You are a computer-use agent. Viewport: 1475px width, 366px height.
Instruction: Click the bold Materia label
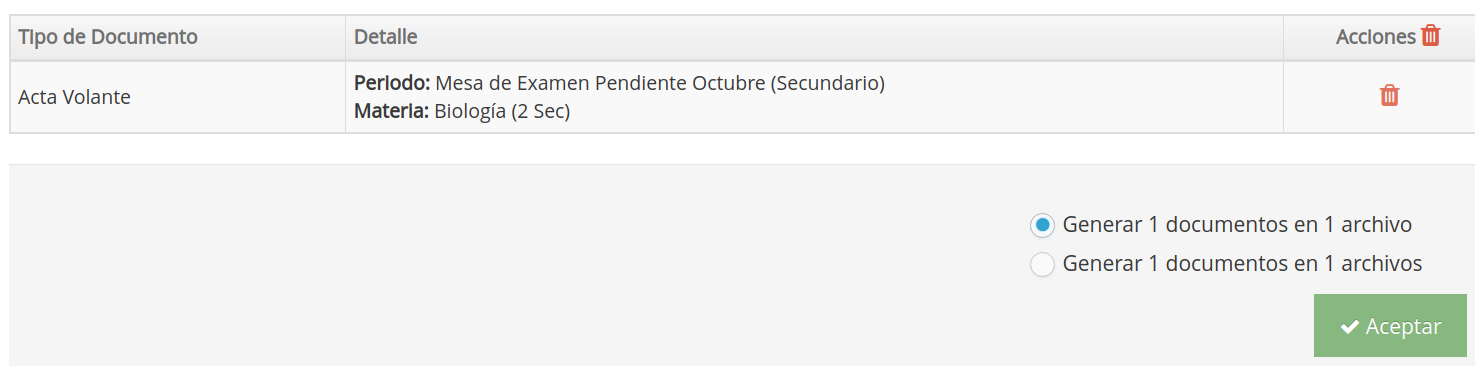[392, 111]
